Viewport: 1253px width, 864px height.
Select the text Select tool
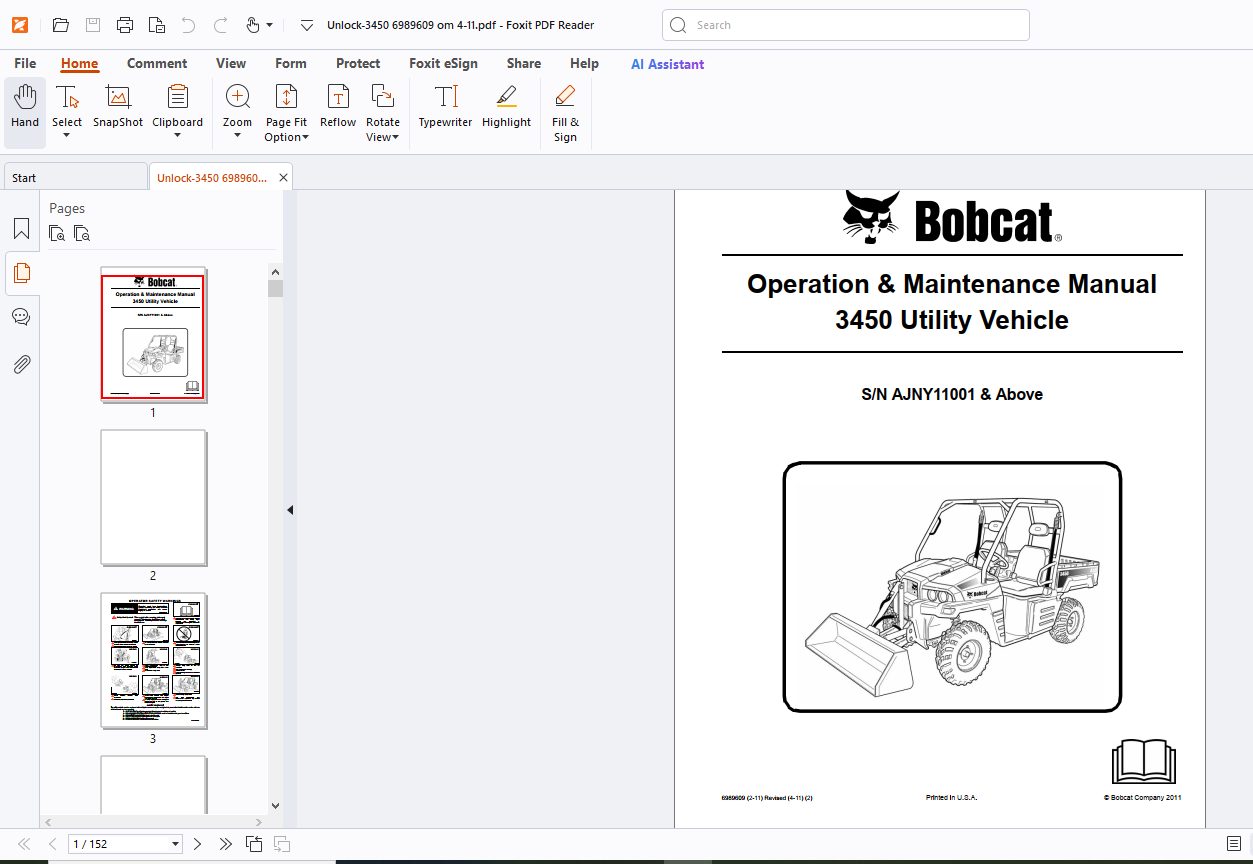67,105
